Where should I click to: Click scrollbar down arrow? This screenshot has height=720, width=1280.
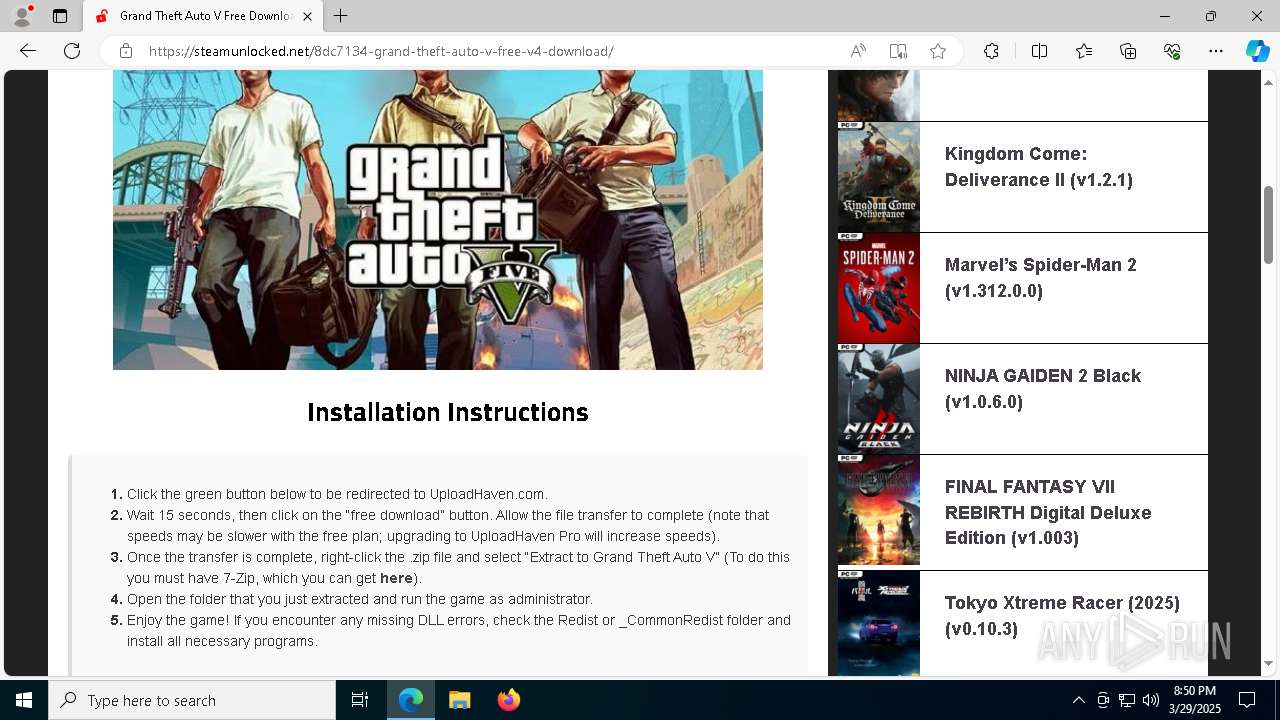point(1269,663)
